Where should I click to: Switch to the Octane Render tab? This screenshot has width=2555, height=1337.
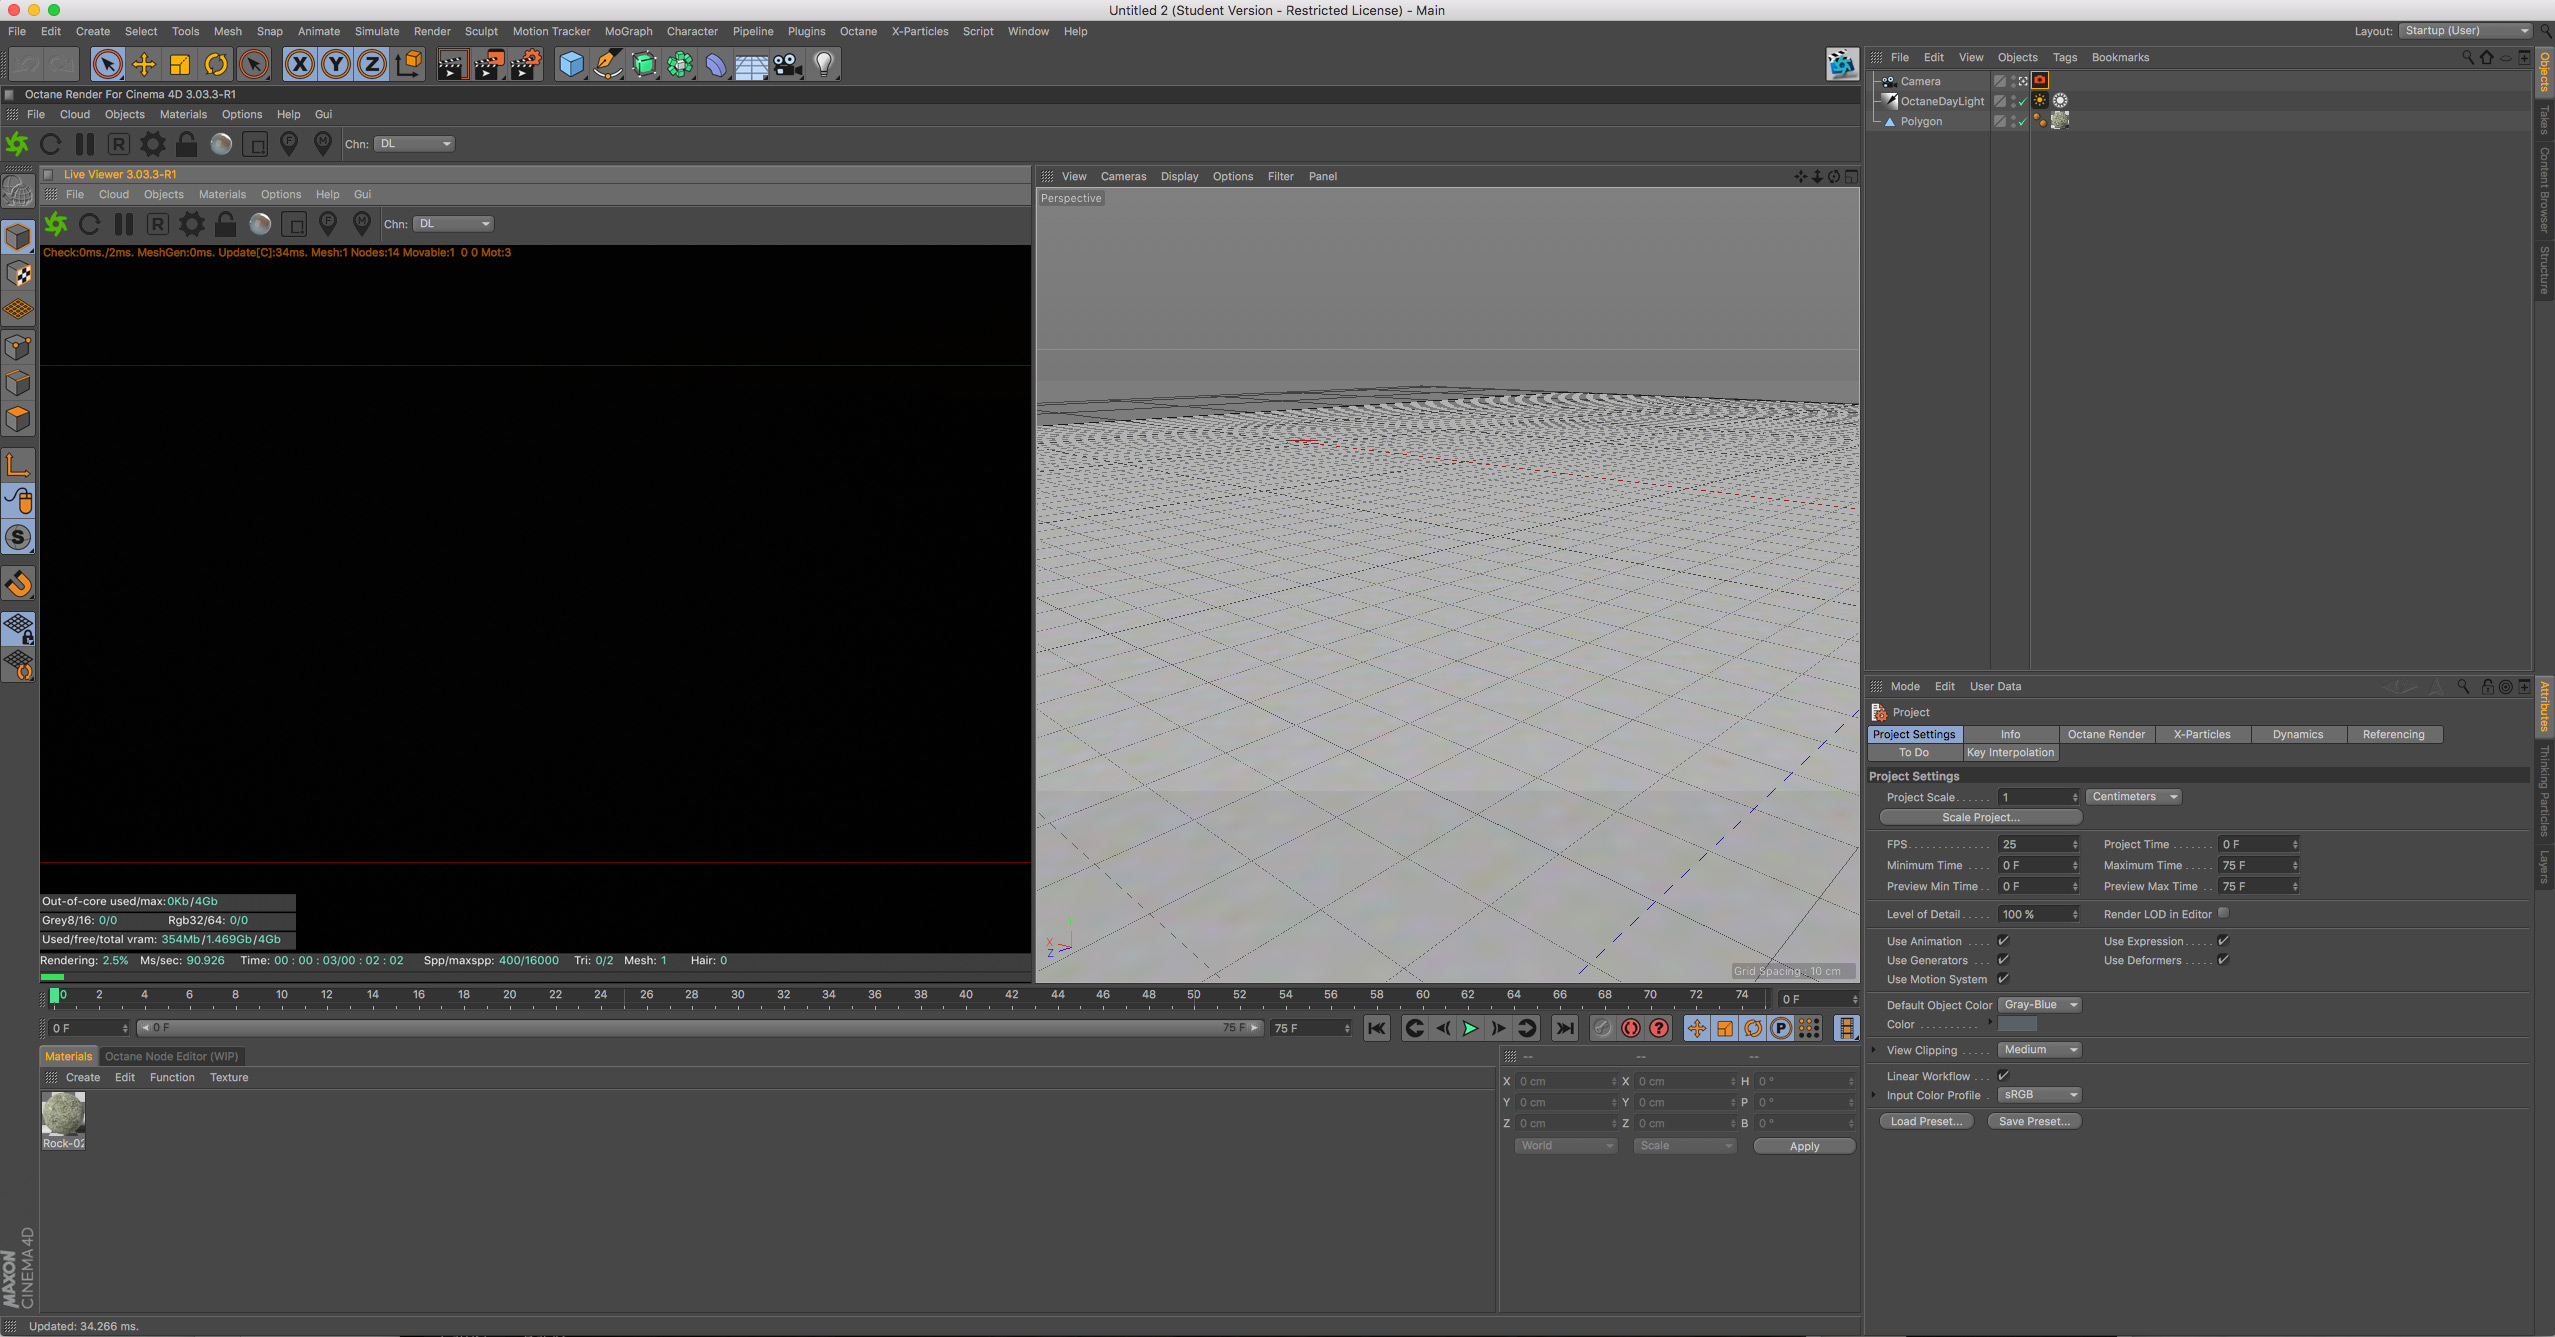pyautogui.click(x=2105, y=734)
